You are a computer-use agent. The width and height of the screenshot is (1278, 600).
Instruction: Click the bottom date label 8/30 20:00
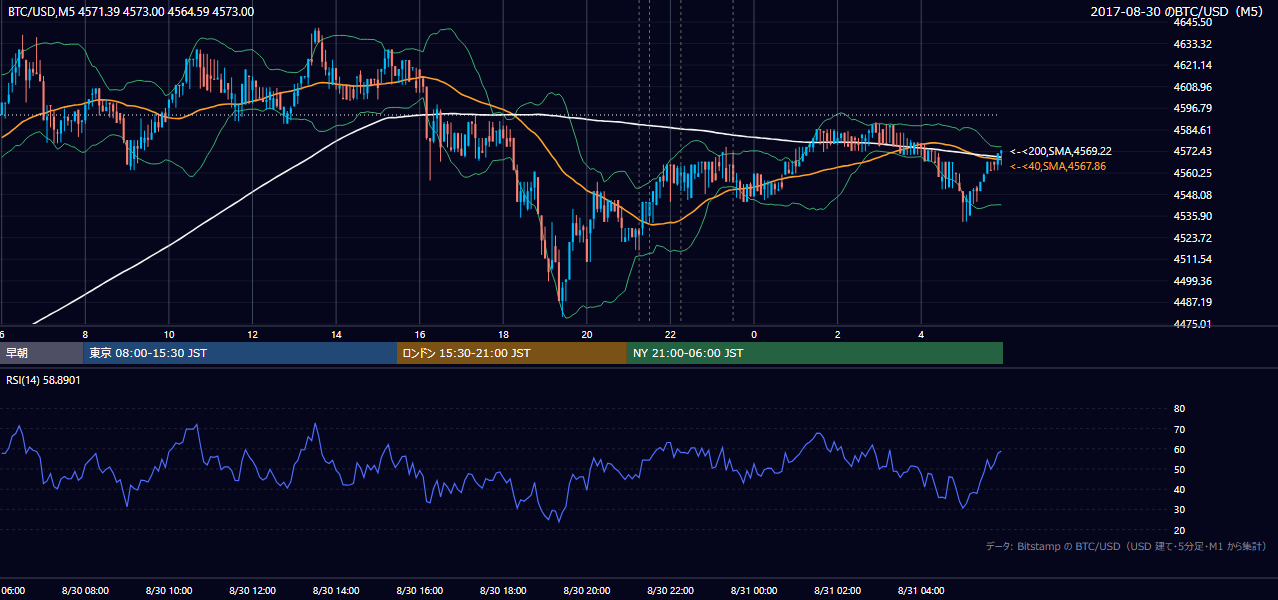click(587, 591)
